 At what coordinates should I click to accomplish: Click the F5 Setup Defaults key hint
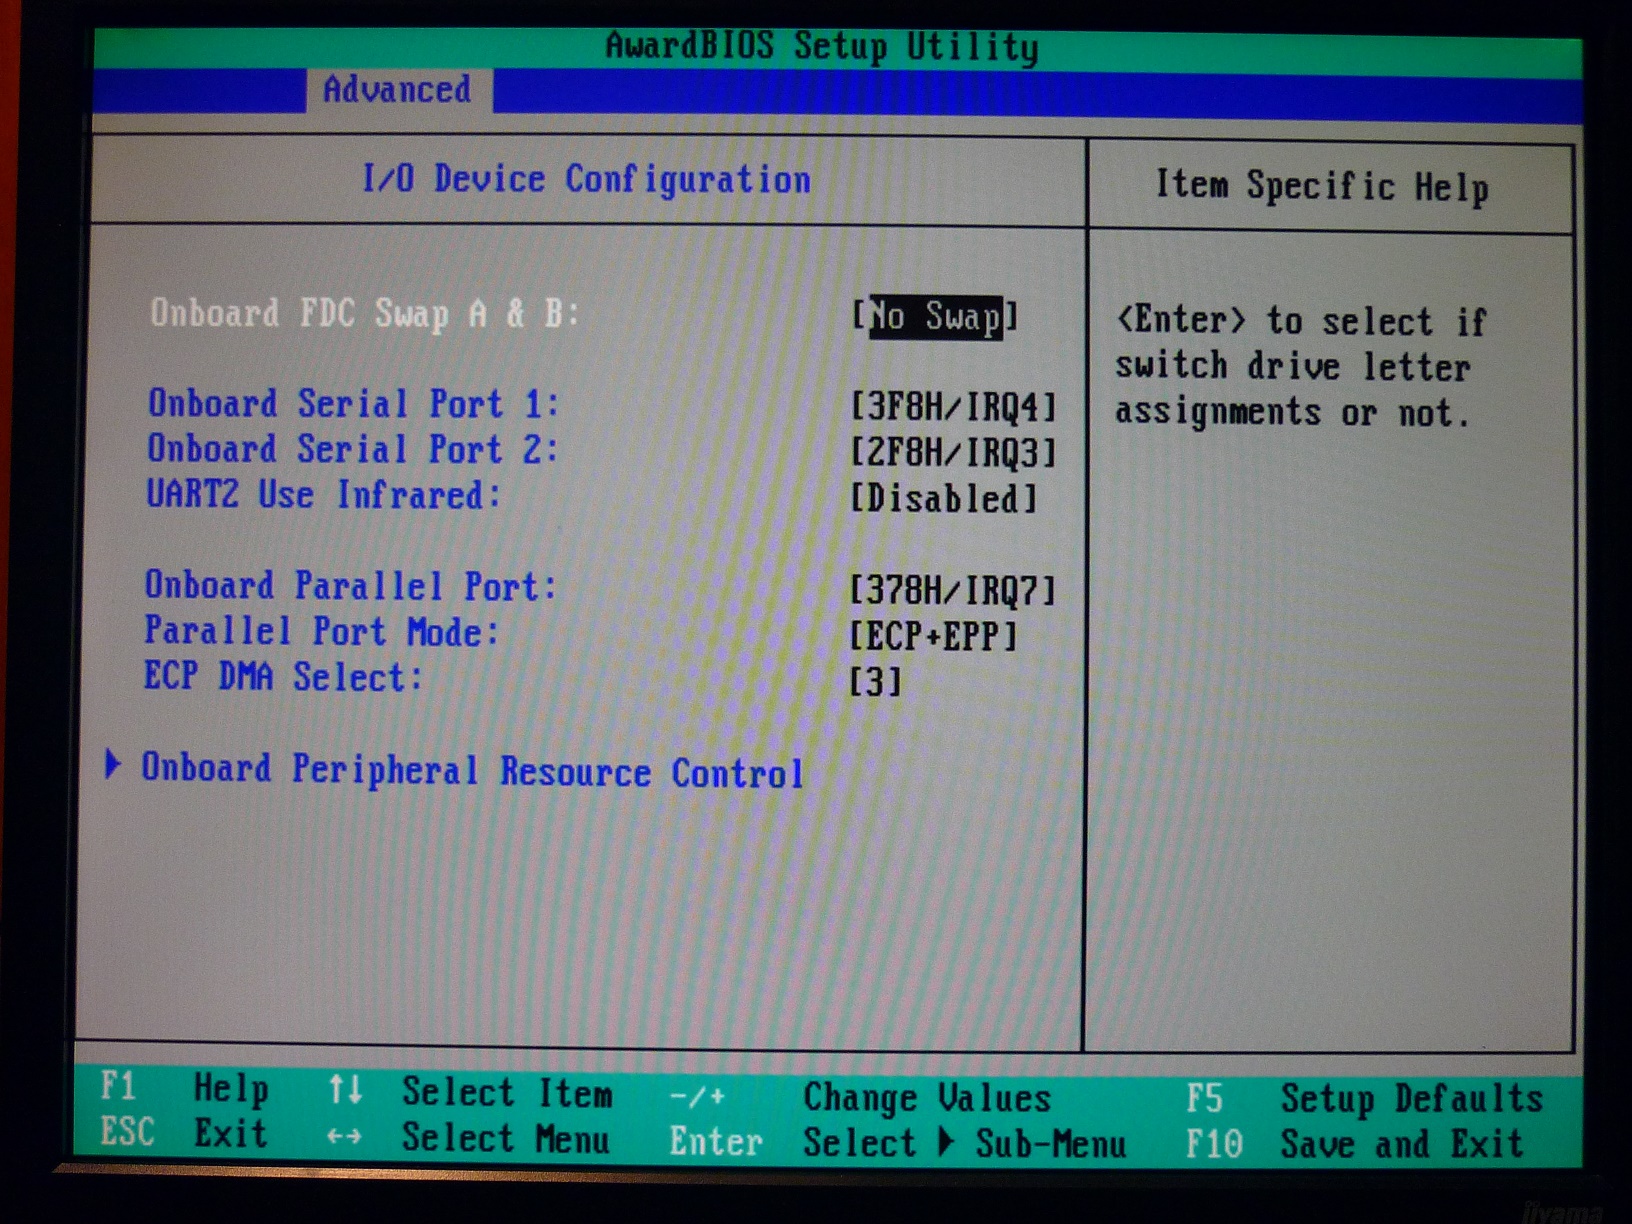(1364, 1098)
